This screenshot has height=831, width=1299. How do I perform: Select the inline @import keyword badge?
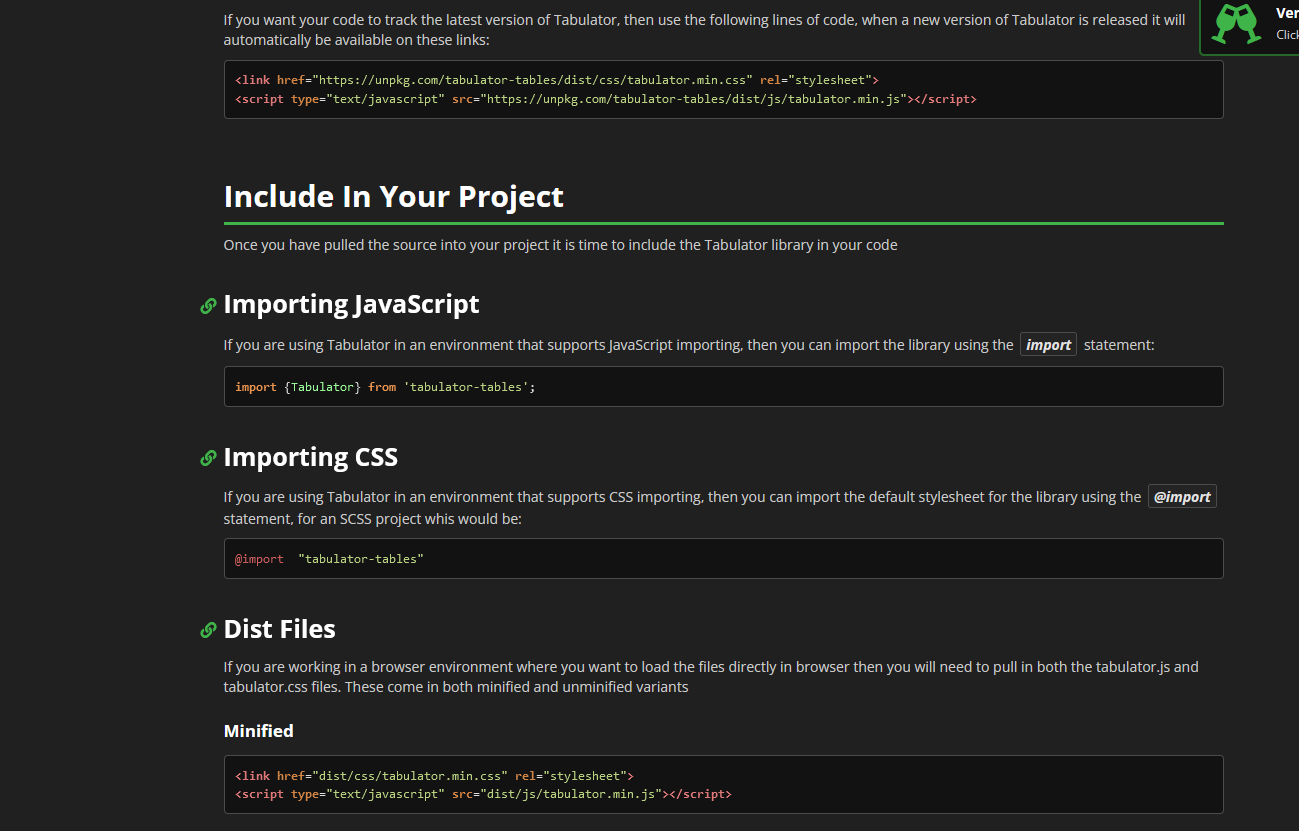click(1182, 496)
